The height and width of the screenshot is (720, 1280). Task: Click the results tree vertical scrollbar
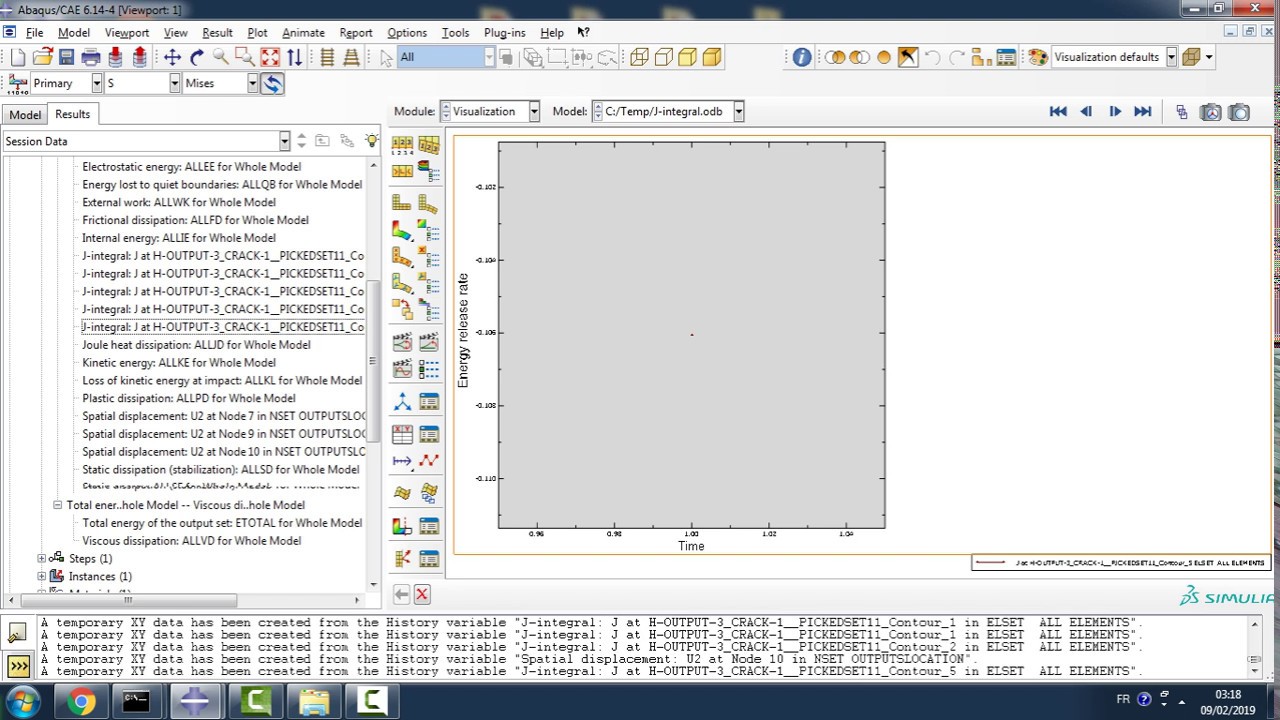[374, 360]
